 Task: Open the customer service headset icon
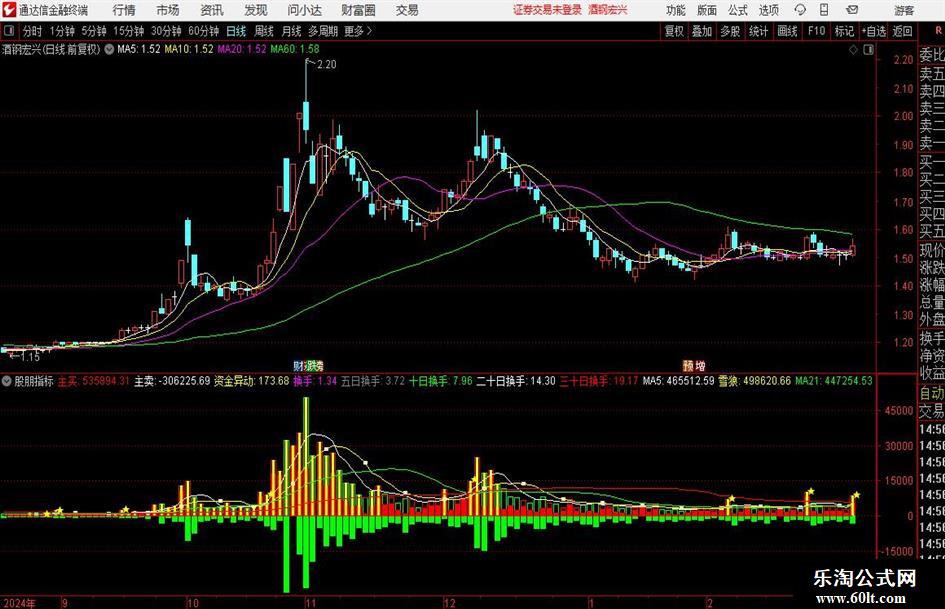(800, 10)
